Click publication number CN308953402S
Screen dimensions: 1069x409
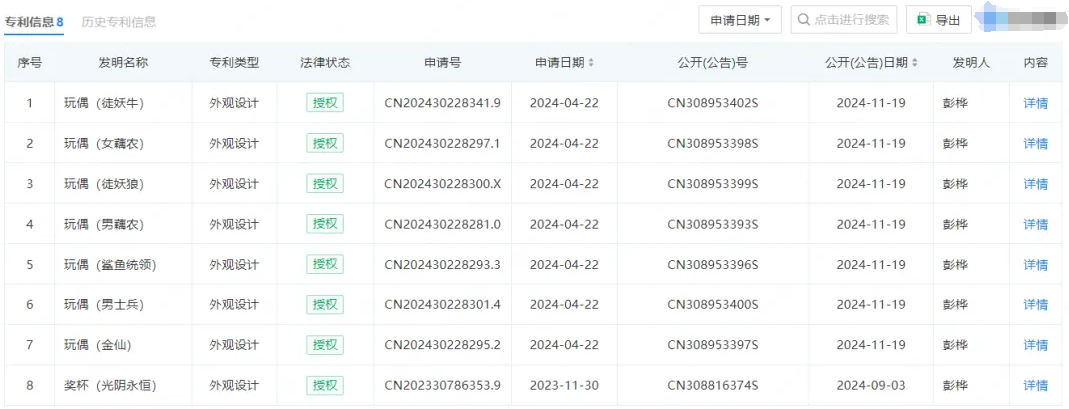point(713,104)
